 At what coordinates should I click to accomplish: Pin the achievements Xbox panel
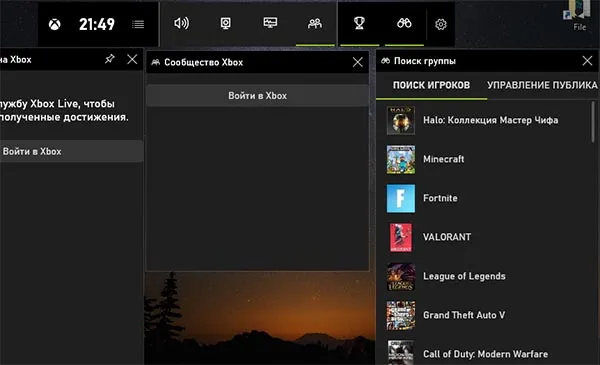[x=110, y=59]
